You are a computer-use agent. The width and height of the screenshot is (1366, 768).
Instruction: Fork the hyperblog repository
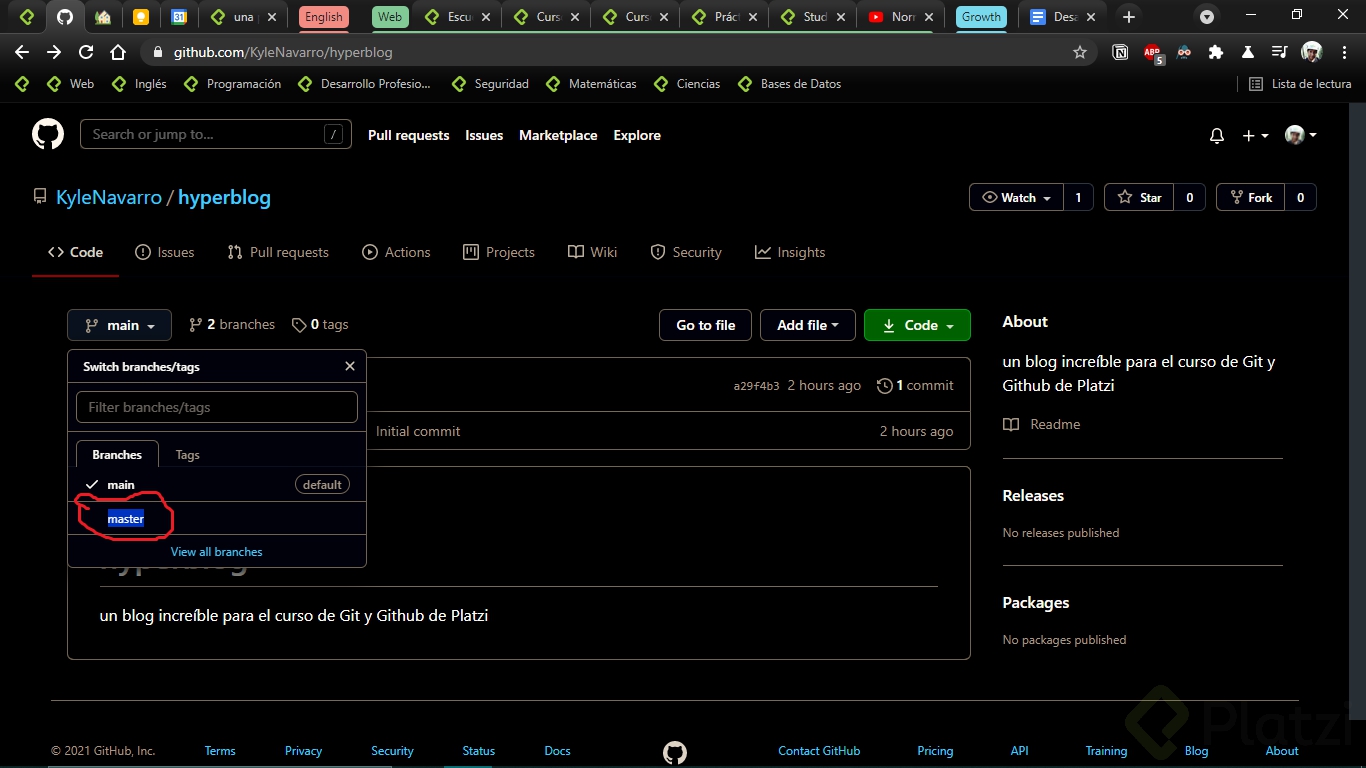[1250, 197]
